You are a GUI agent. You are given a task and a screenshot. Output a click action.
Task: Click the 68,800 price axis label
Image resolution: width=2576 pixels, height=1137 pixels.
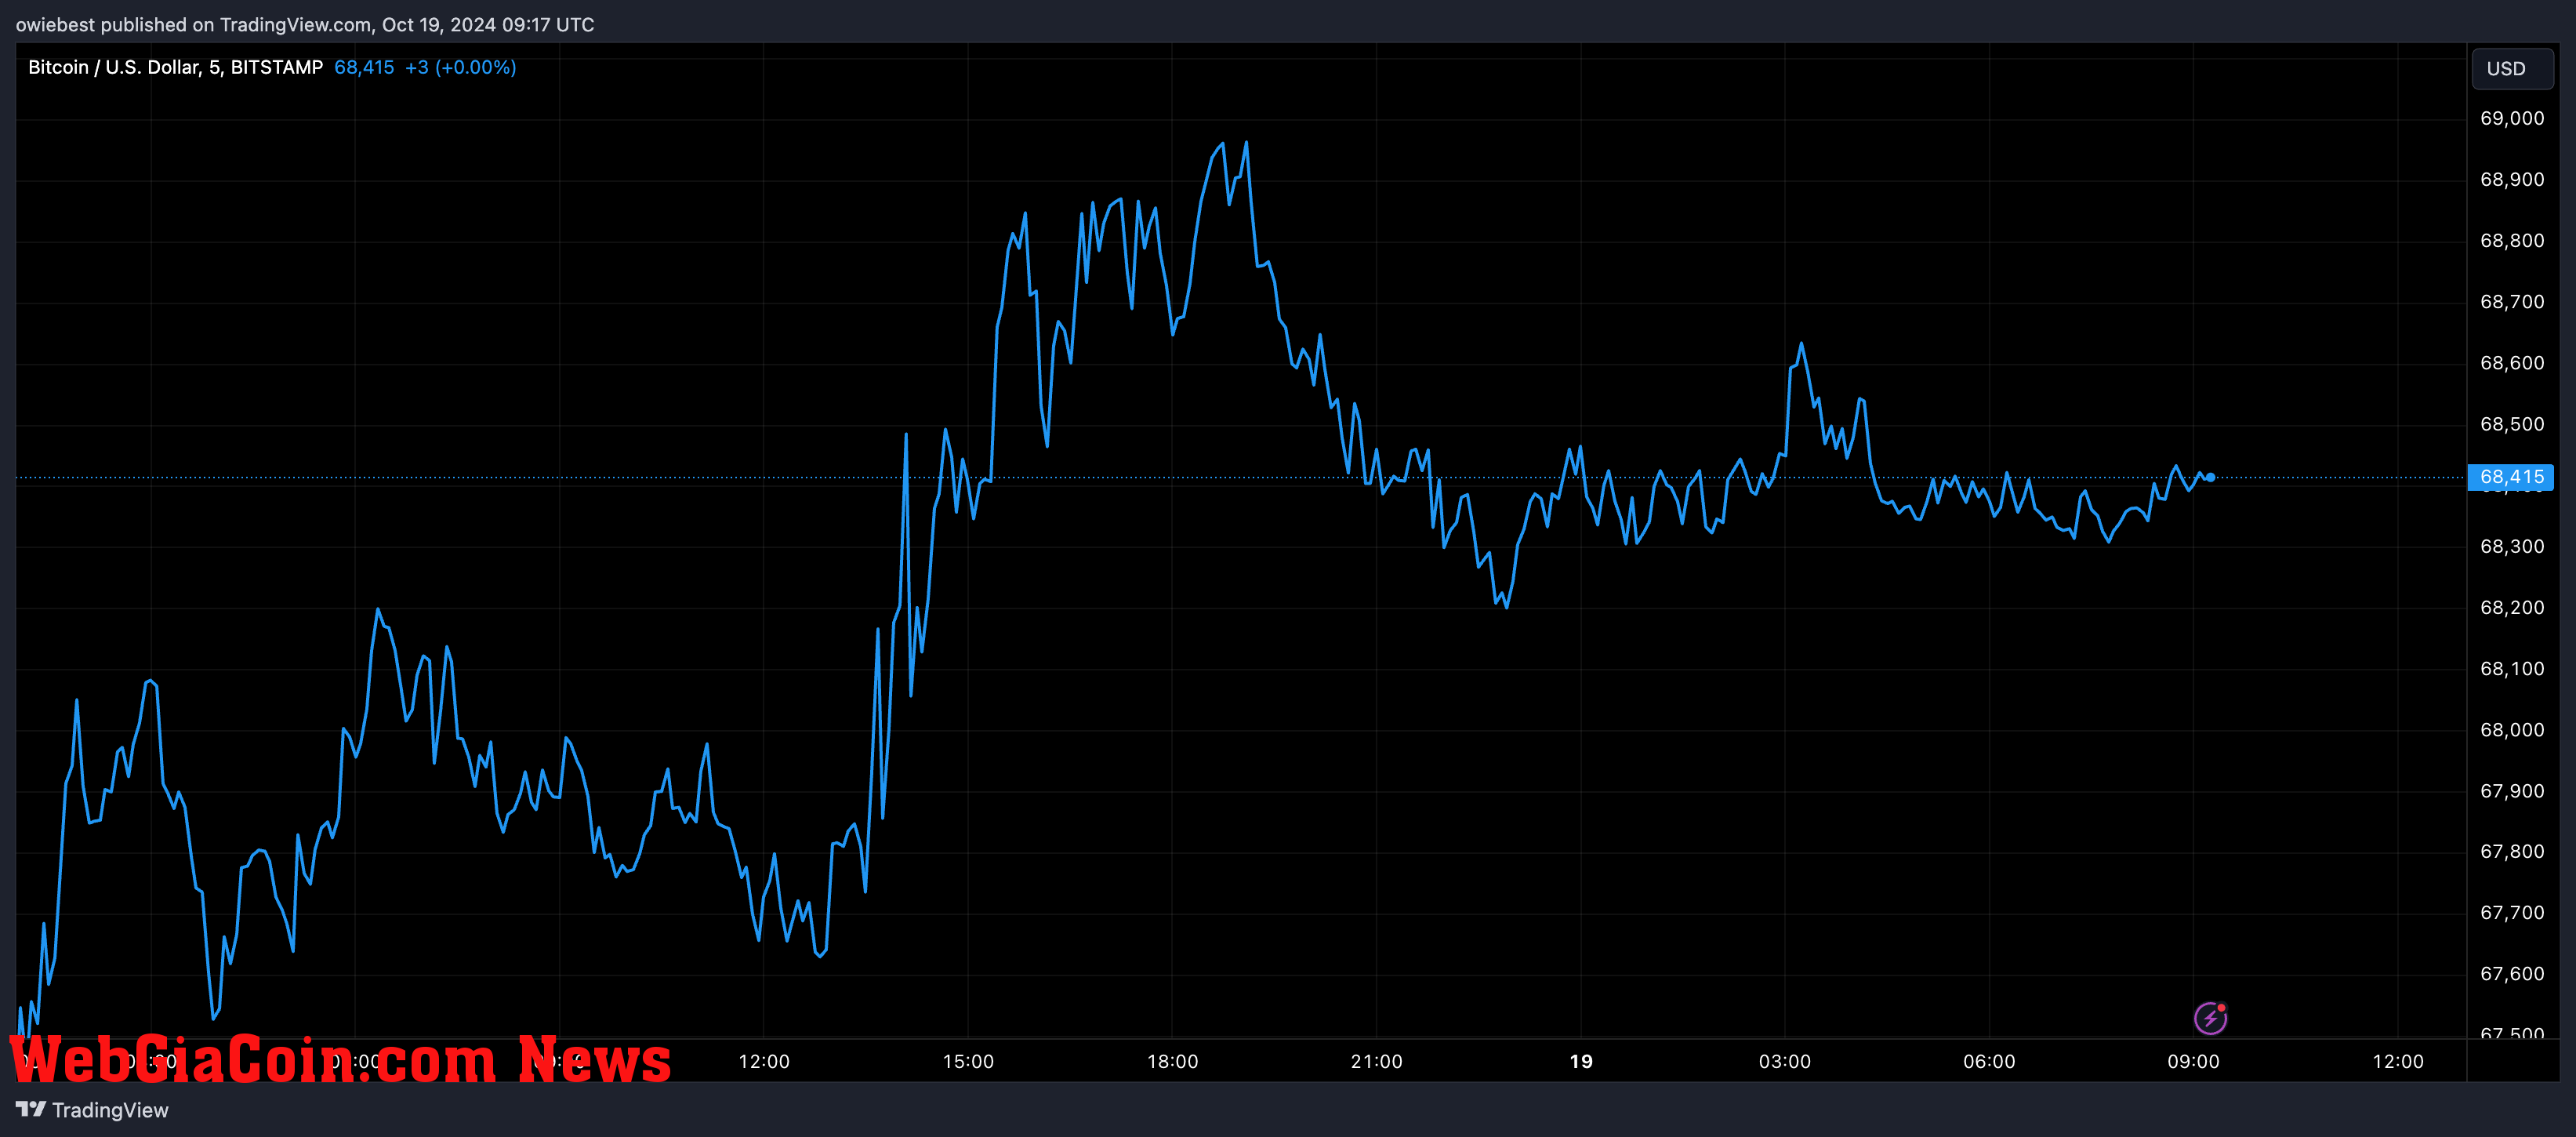2512,240
